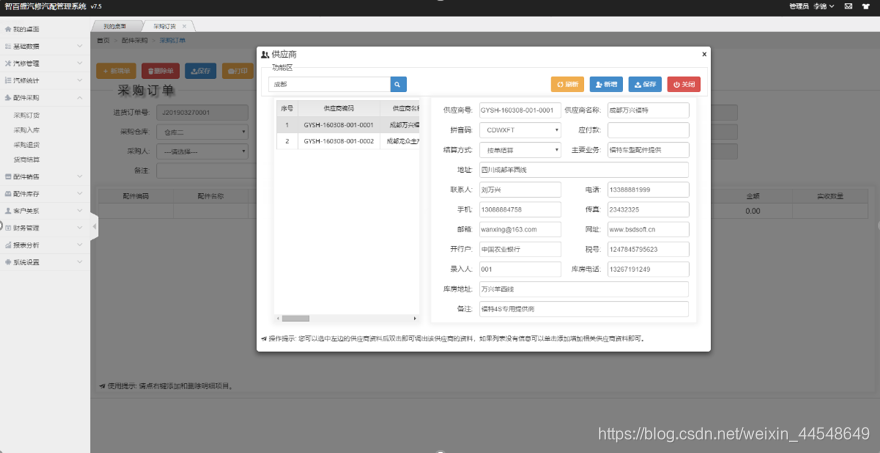Click the 配件采购 breadcrumb link
This screenshot has width=880, height=453.
coord(135,40)
